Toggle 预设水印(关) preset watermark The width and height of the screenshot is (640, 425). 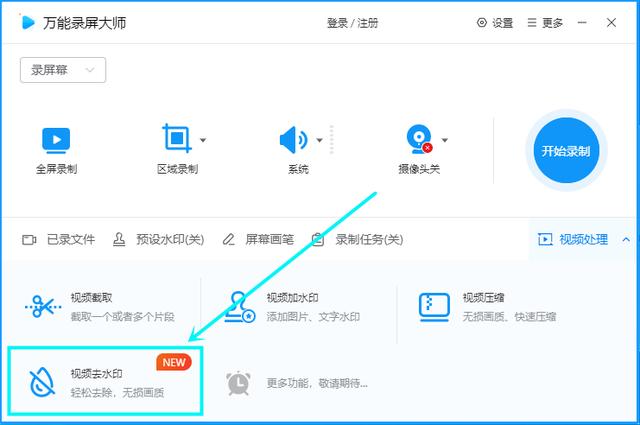[170, 240]
